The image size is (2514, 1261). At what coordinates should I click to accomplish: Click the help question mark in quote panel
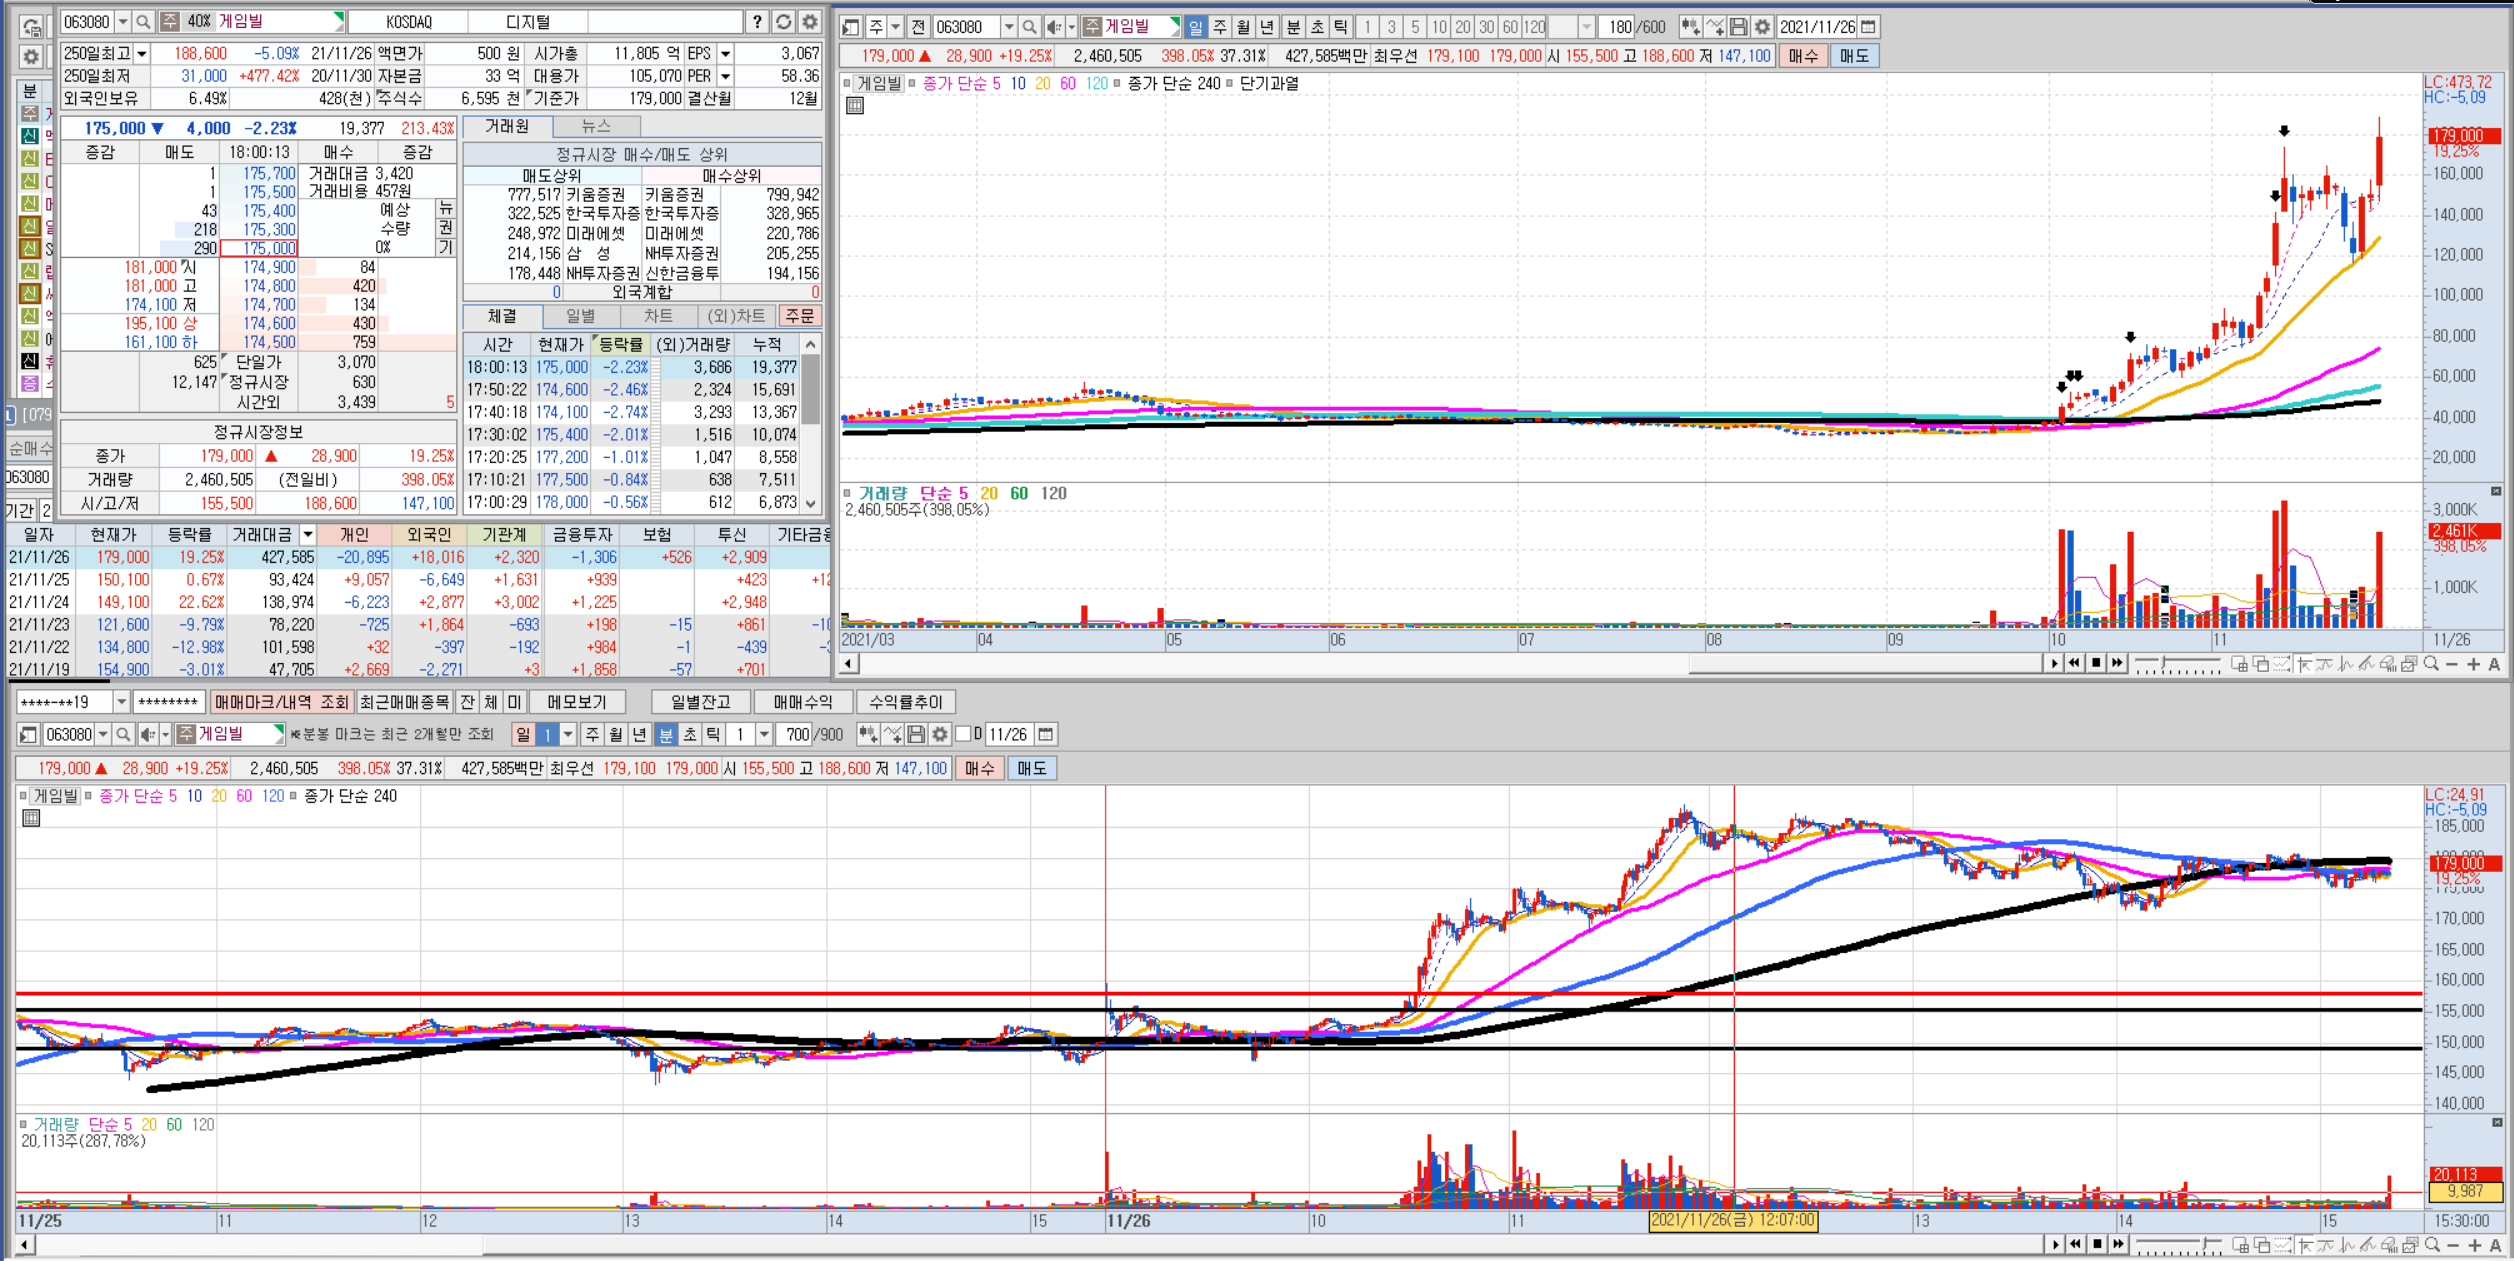pos(758,21)
